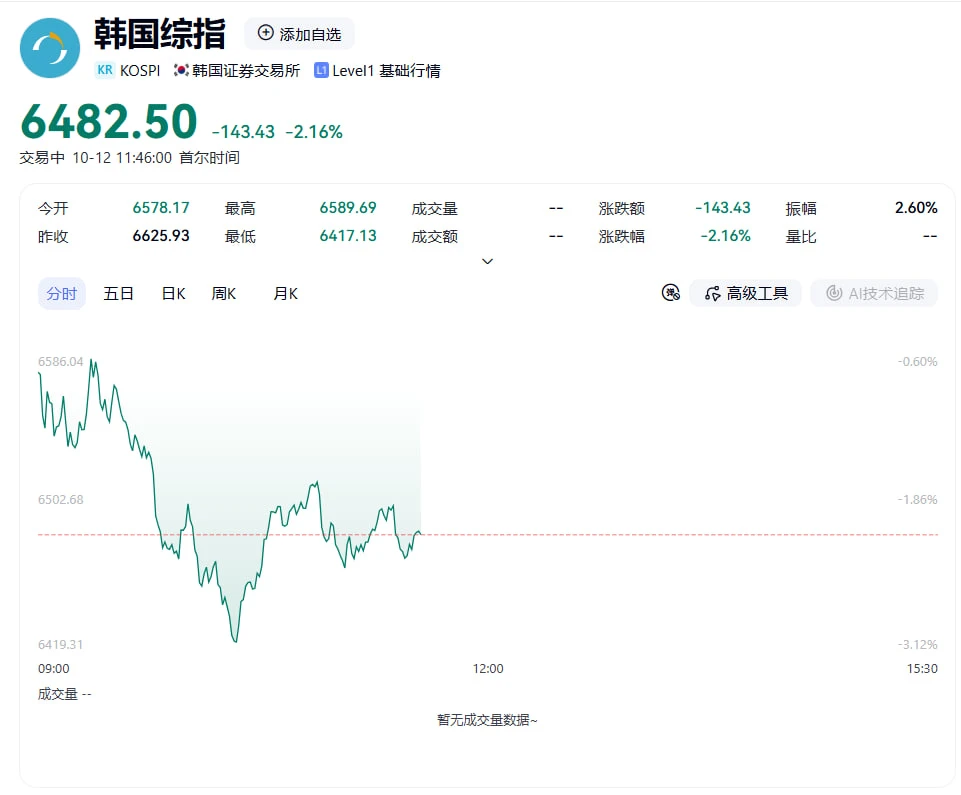Click the KR market badge icon
Image resolution: width=961 pixels, height=795 pixels.
pyautogui.click(x=105, y=70)
